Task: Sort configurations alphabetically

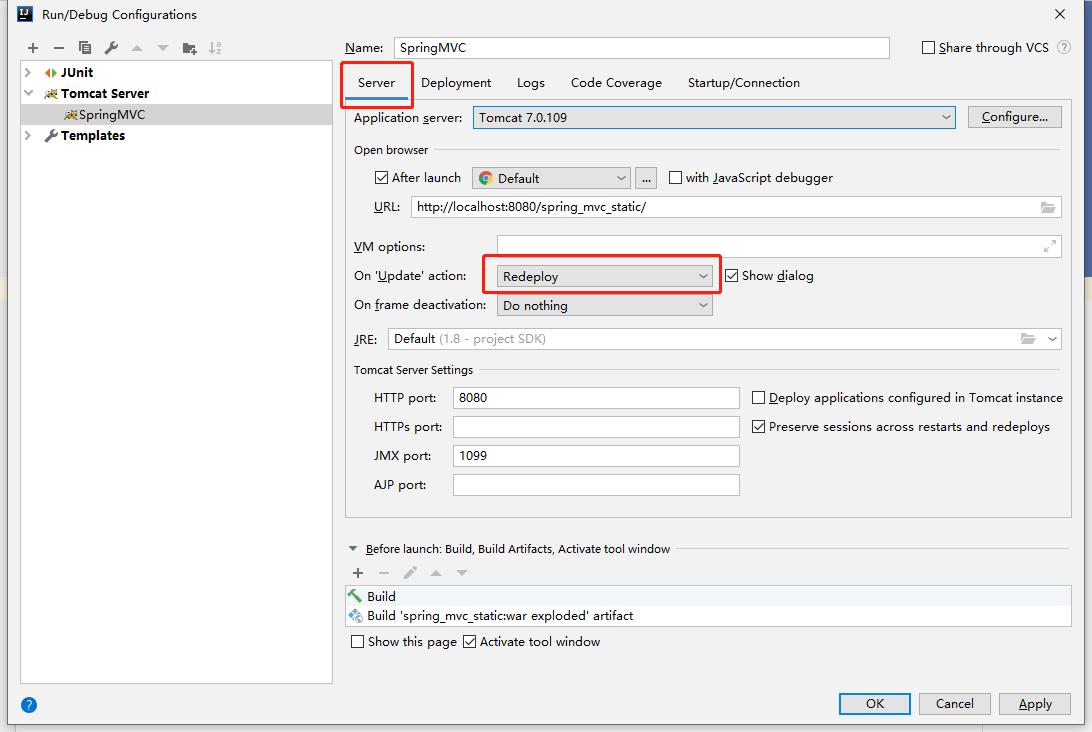Action: [215, 48]
